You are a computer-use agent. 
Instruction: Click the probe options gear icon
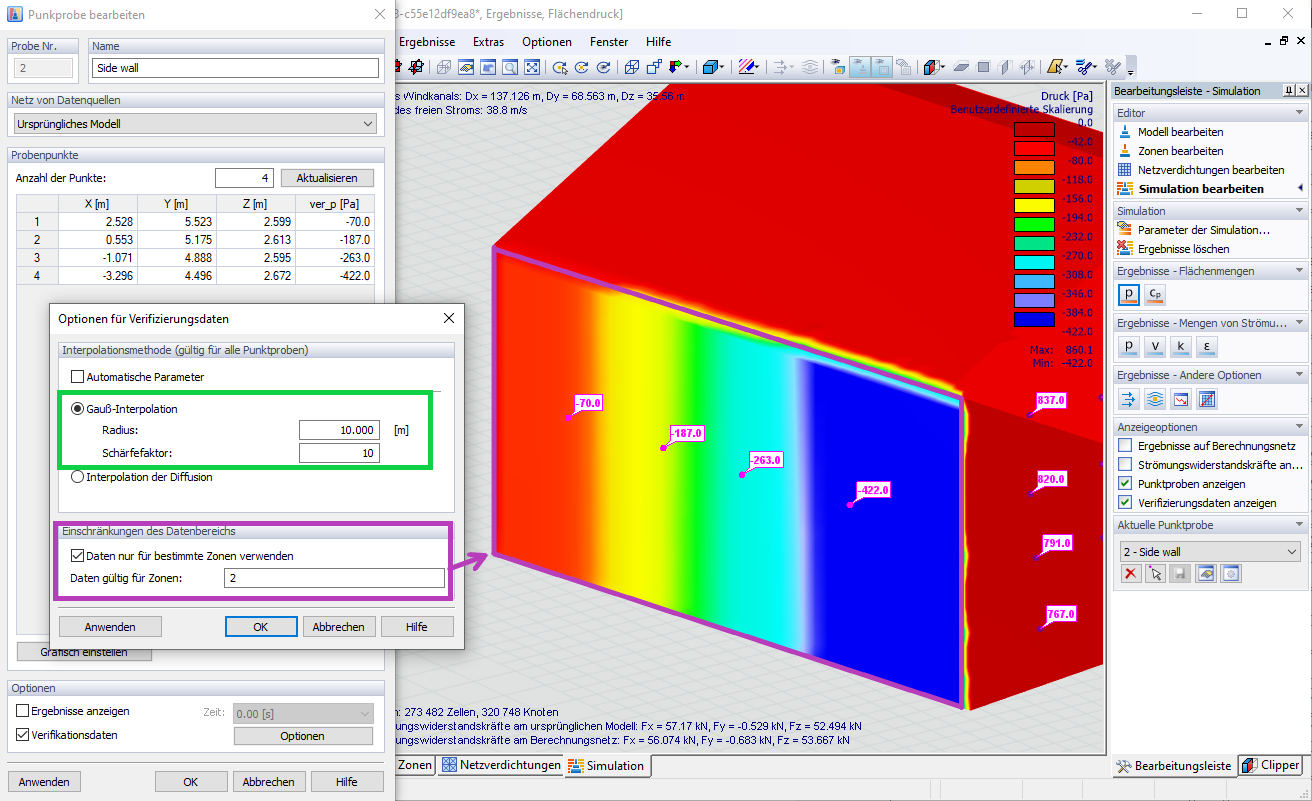click(1231, 574)
